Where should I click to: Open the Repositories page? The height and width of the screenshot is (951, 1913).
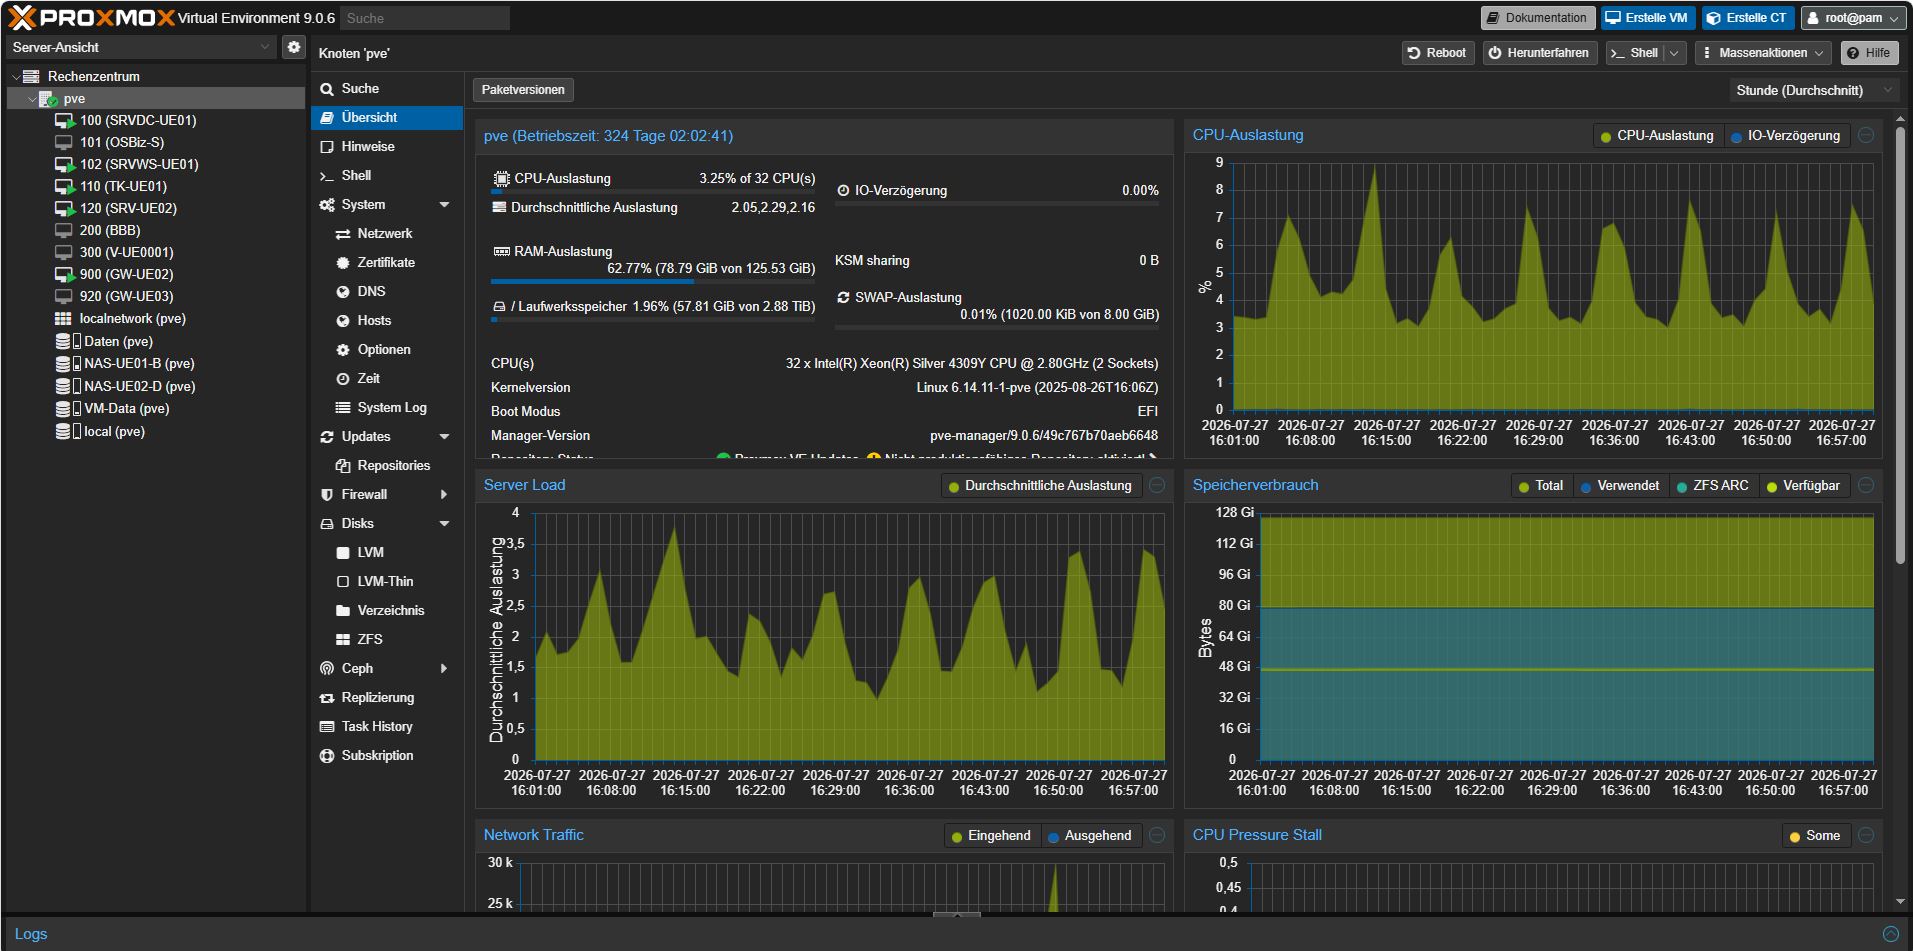tap(387, 466)
